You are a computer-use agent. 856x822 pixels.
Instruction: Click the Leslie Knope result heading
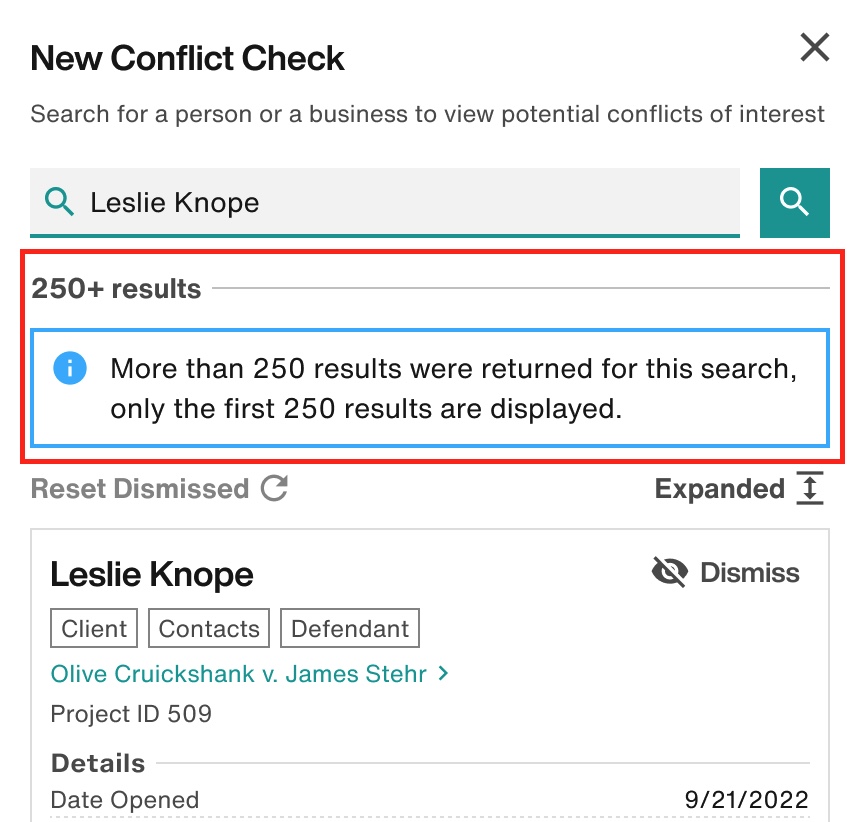coord(152,574)
